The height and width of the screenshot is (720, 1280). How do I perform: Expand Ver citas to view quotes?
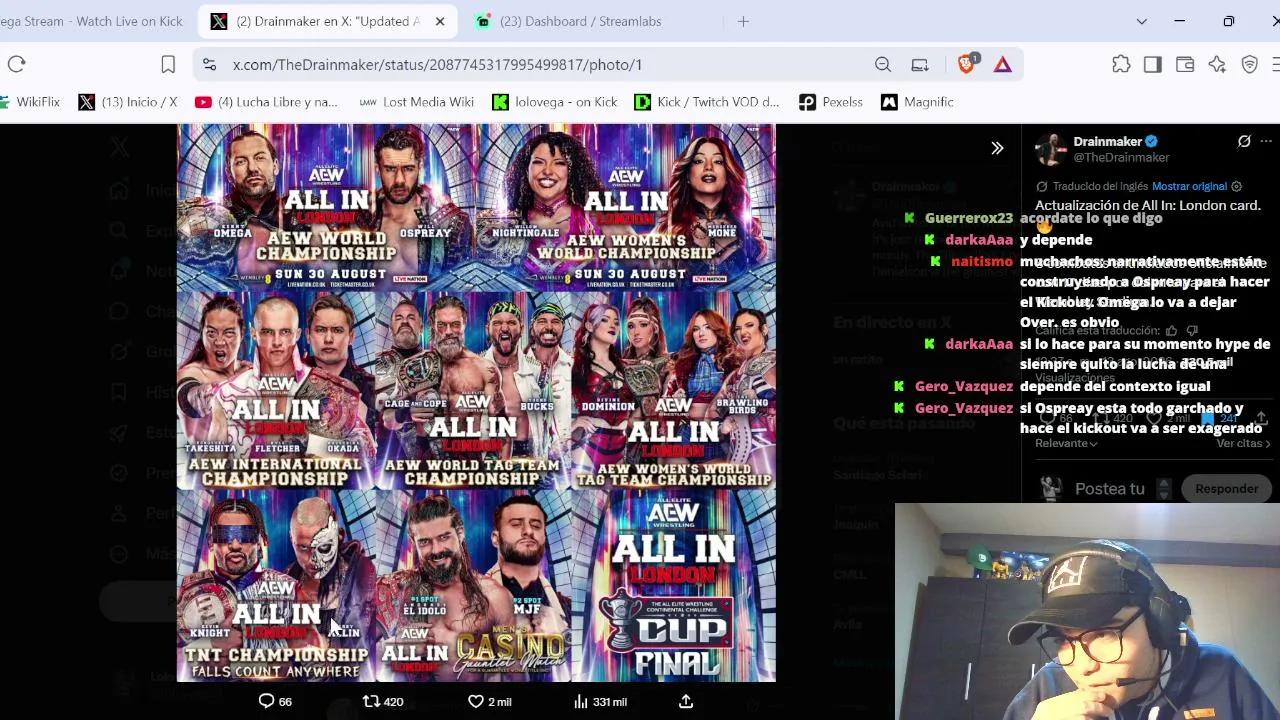(1243, 443)
